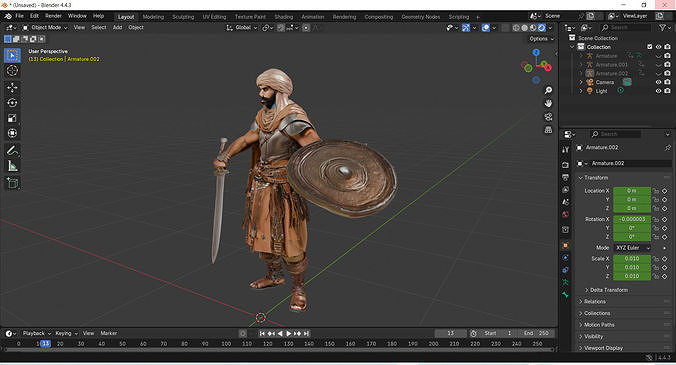Select the Add Cube tool
Viewport: 676px width, 365px height.
click(x=12, y=183)
